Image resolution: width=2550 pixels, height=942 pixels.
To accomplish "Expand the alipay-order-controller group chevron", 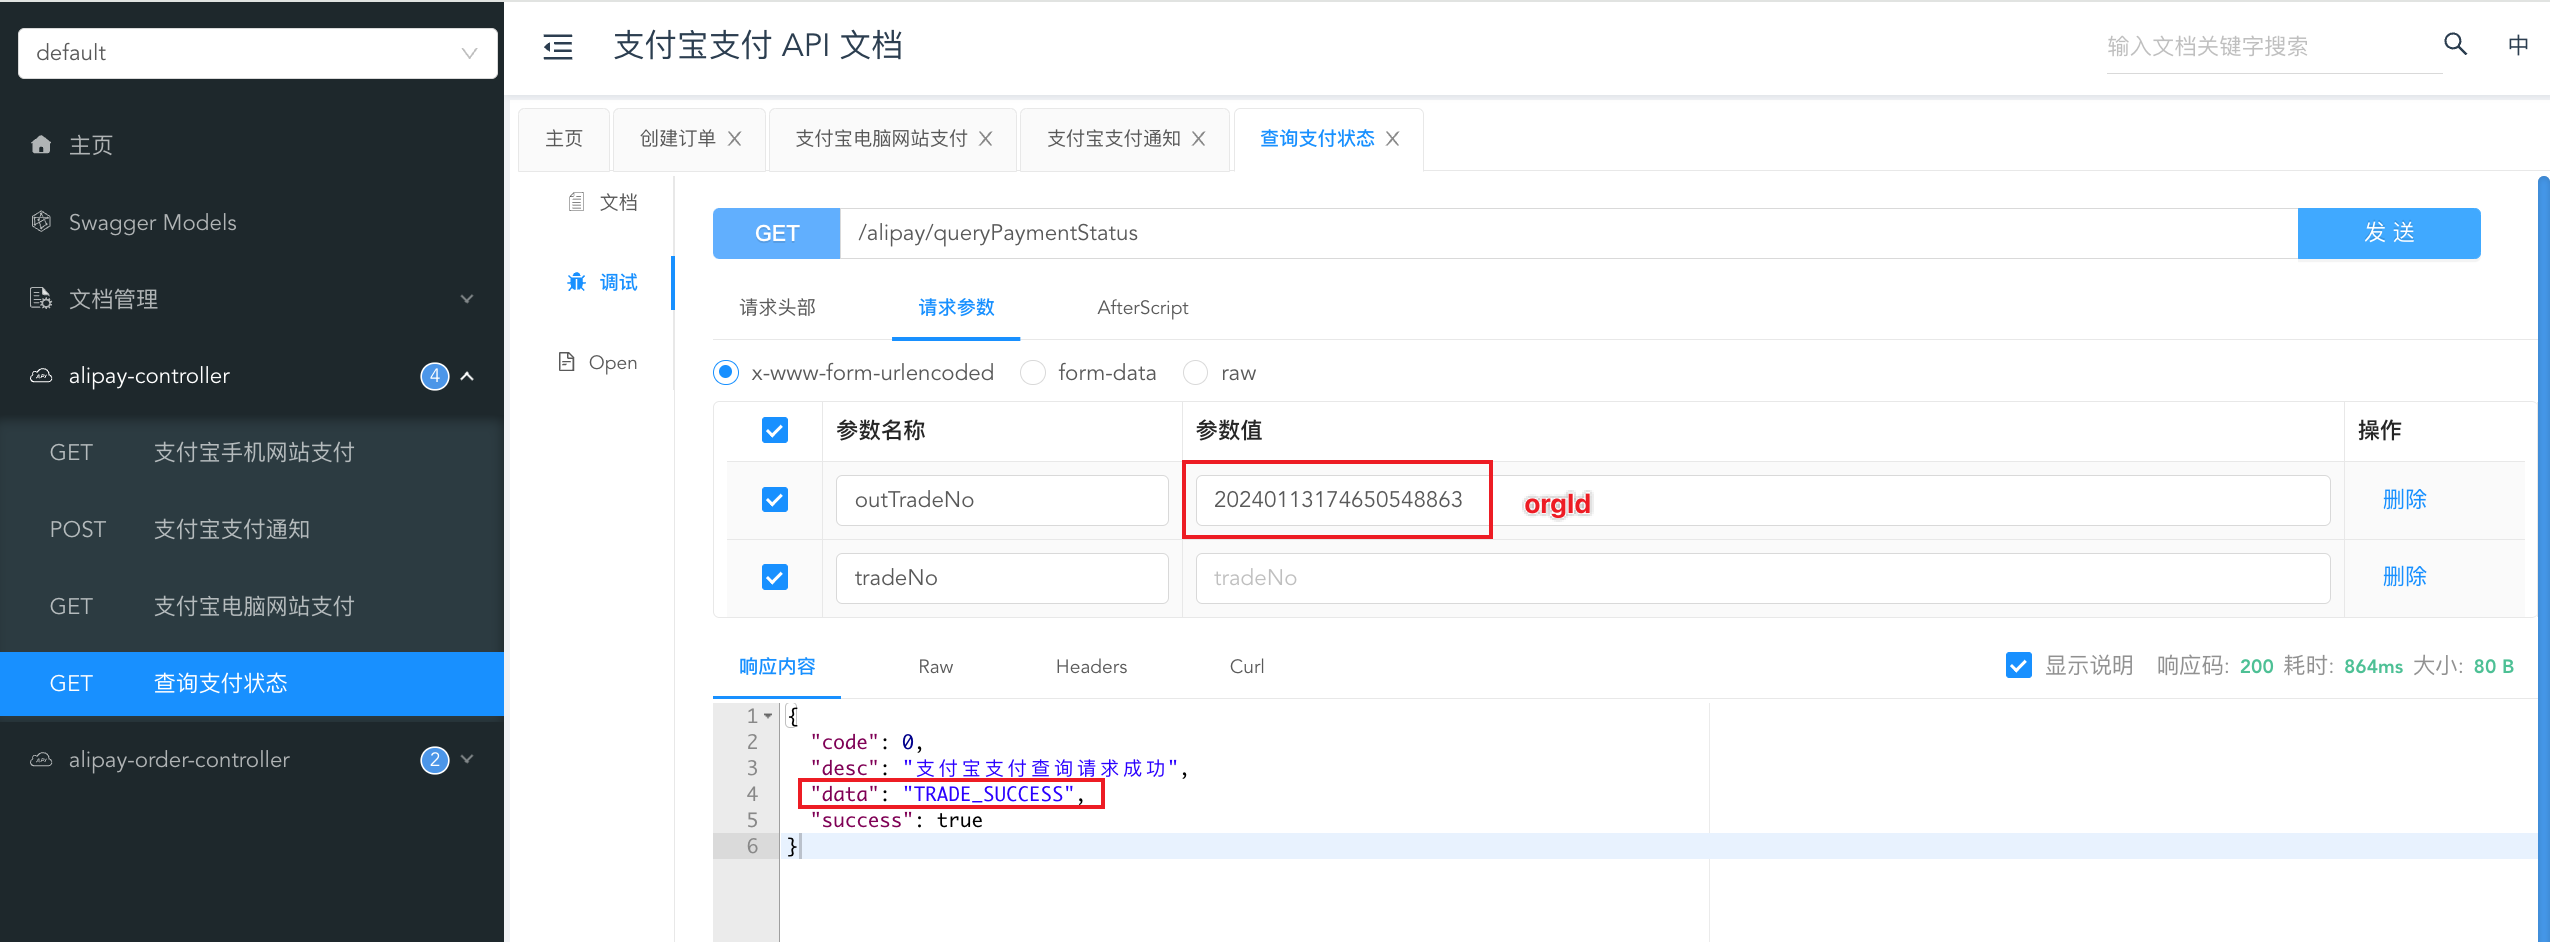I will point(467,760).
